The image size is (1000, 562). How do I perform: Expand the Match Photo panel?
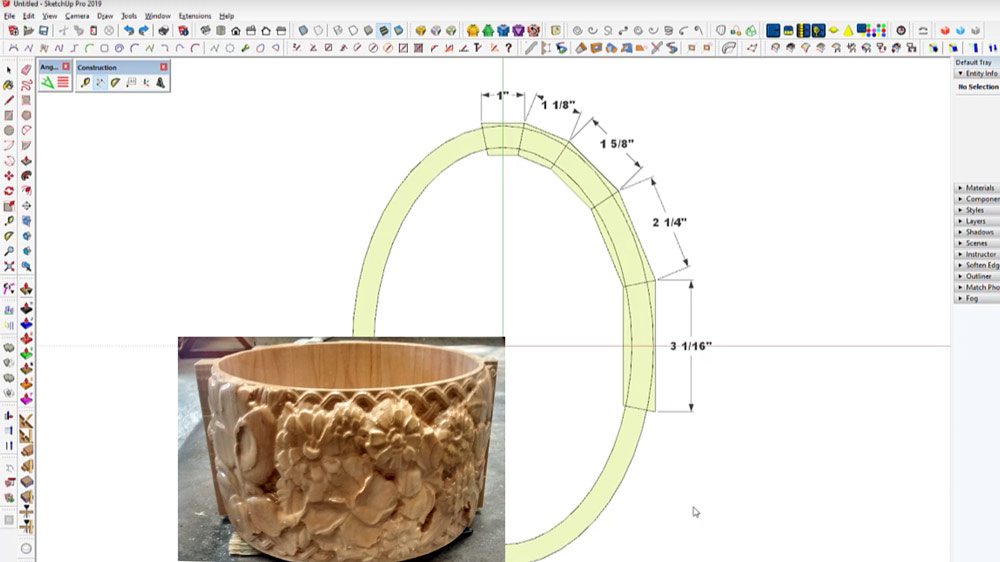(976, 287)
